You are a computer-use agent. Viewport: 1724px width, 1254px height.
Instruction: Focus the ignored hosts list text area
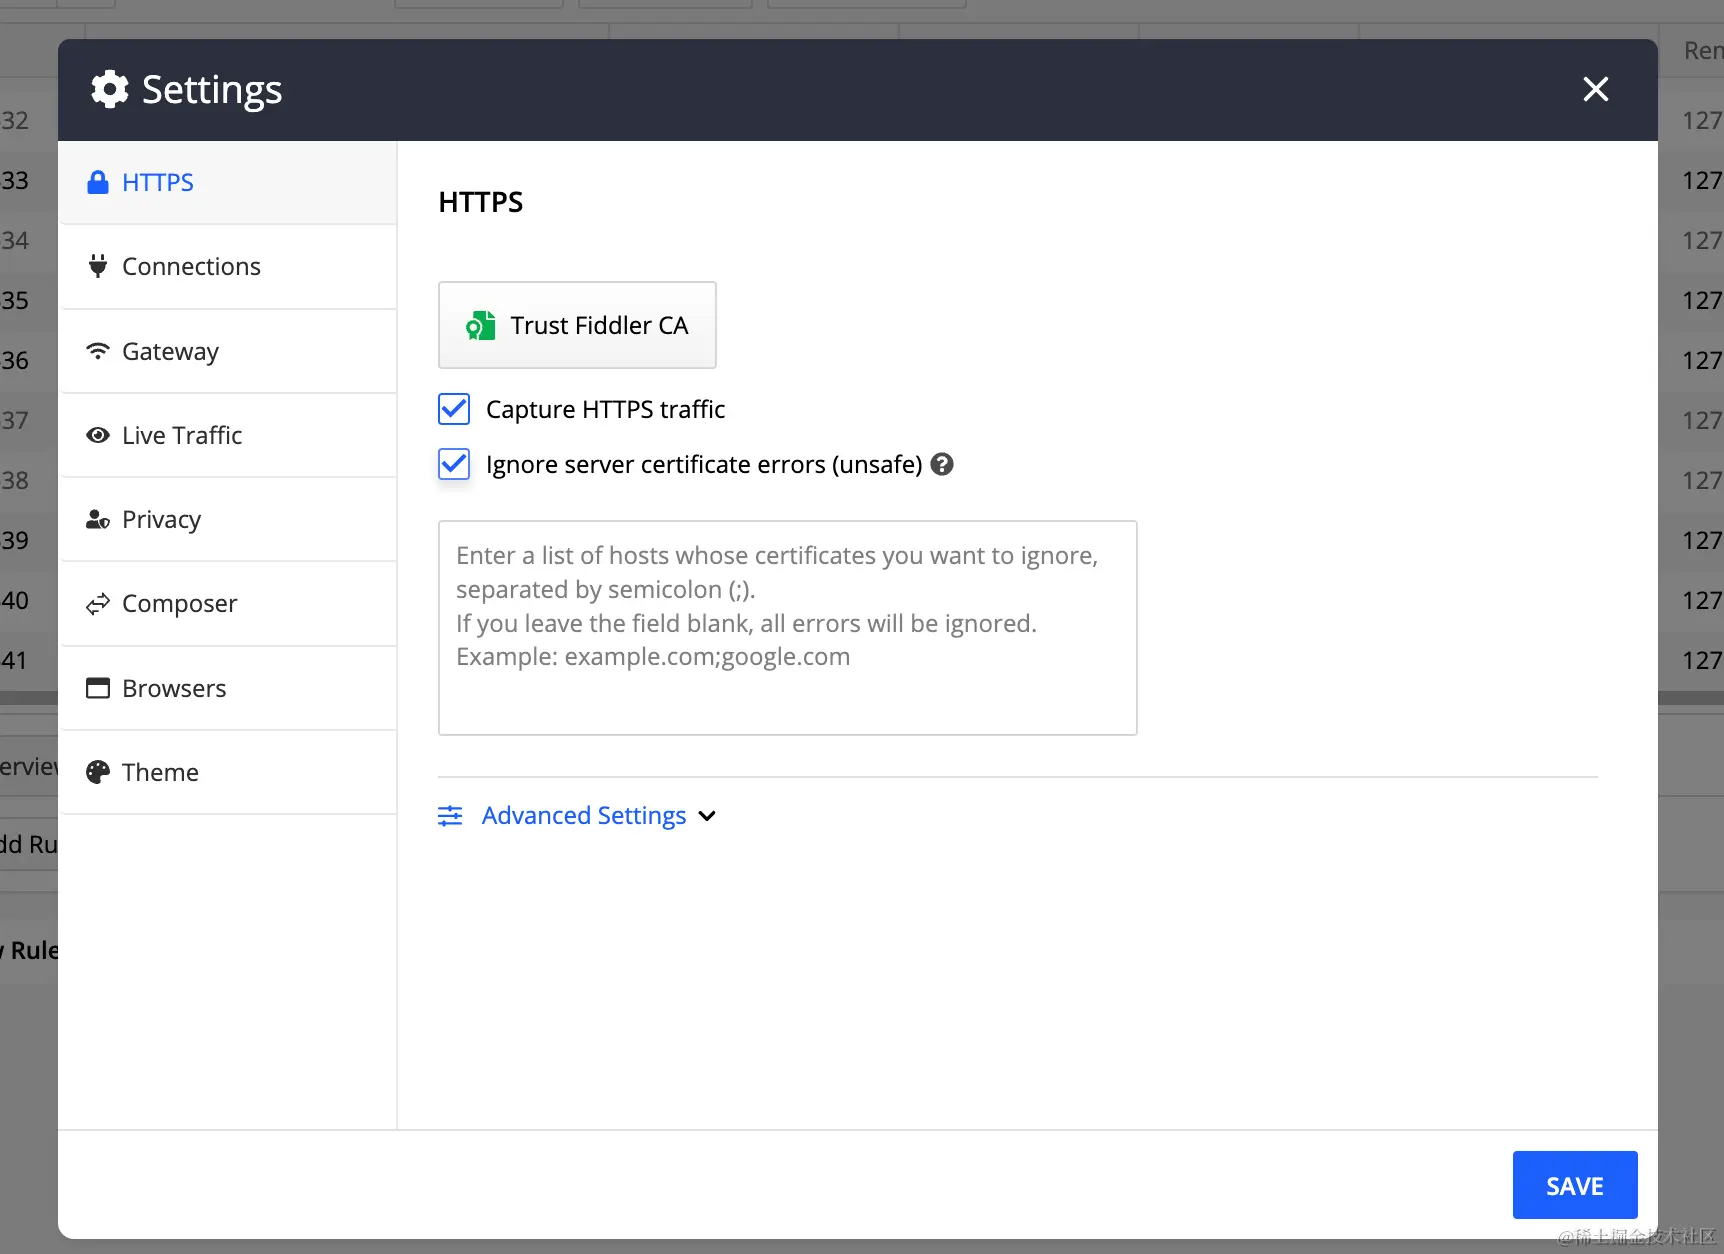pyautogui.click(x=787, y=628)
